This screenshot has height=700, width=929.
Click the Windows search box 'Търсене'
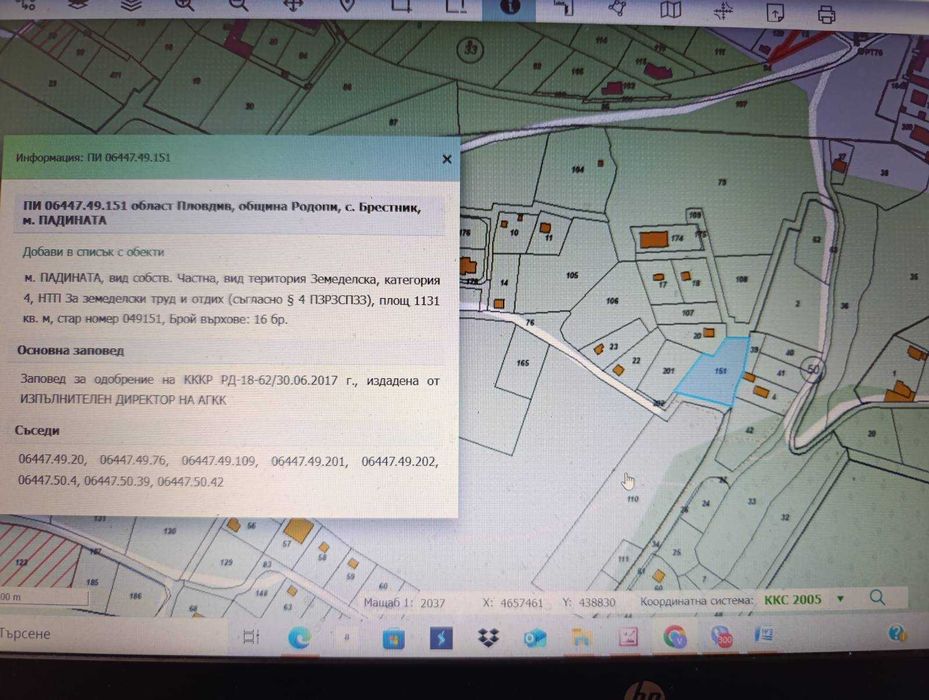pyautogui.click(x=113, y=634)
